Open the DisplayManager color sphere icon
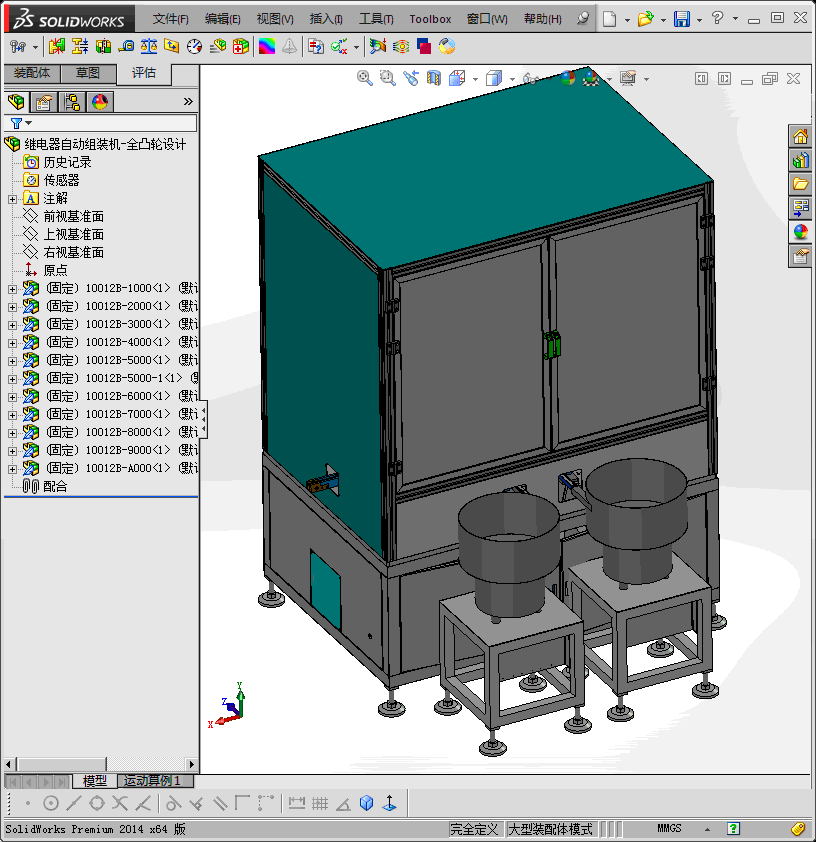This screenshot has height=842, width=816. pyautogui.click(x=99, y=101)
